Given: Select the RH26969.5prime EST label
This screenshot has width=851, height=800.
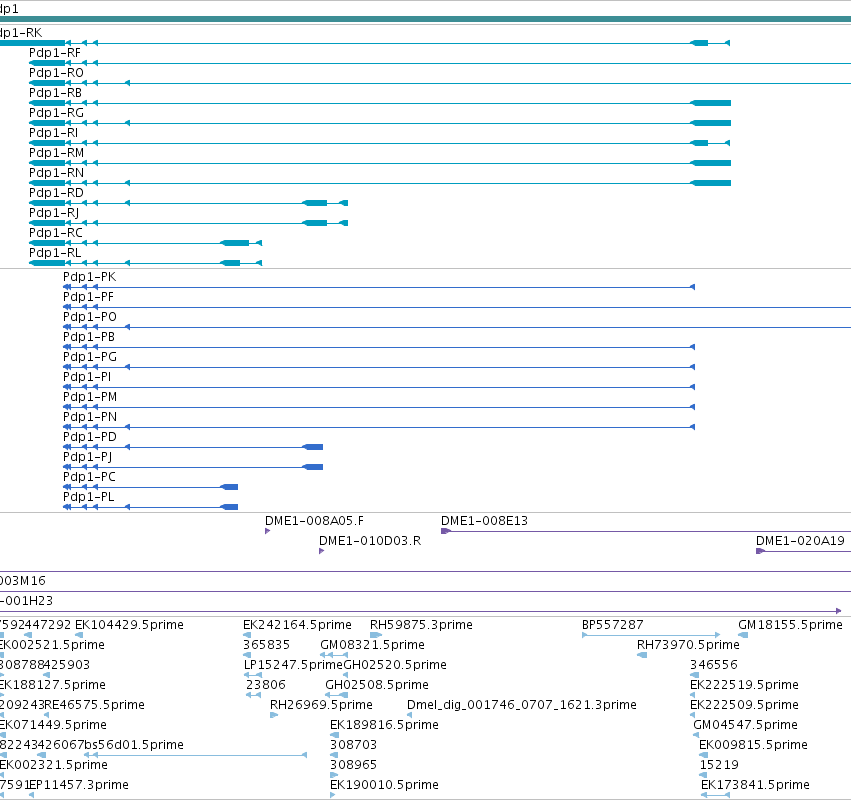Looking at the screenshot, I should [321, 706].
